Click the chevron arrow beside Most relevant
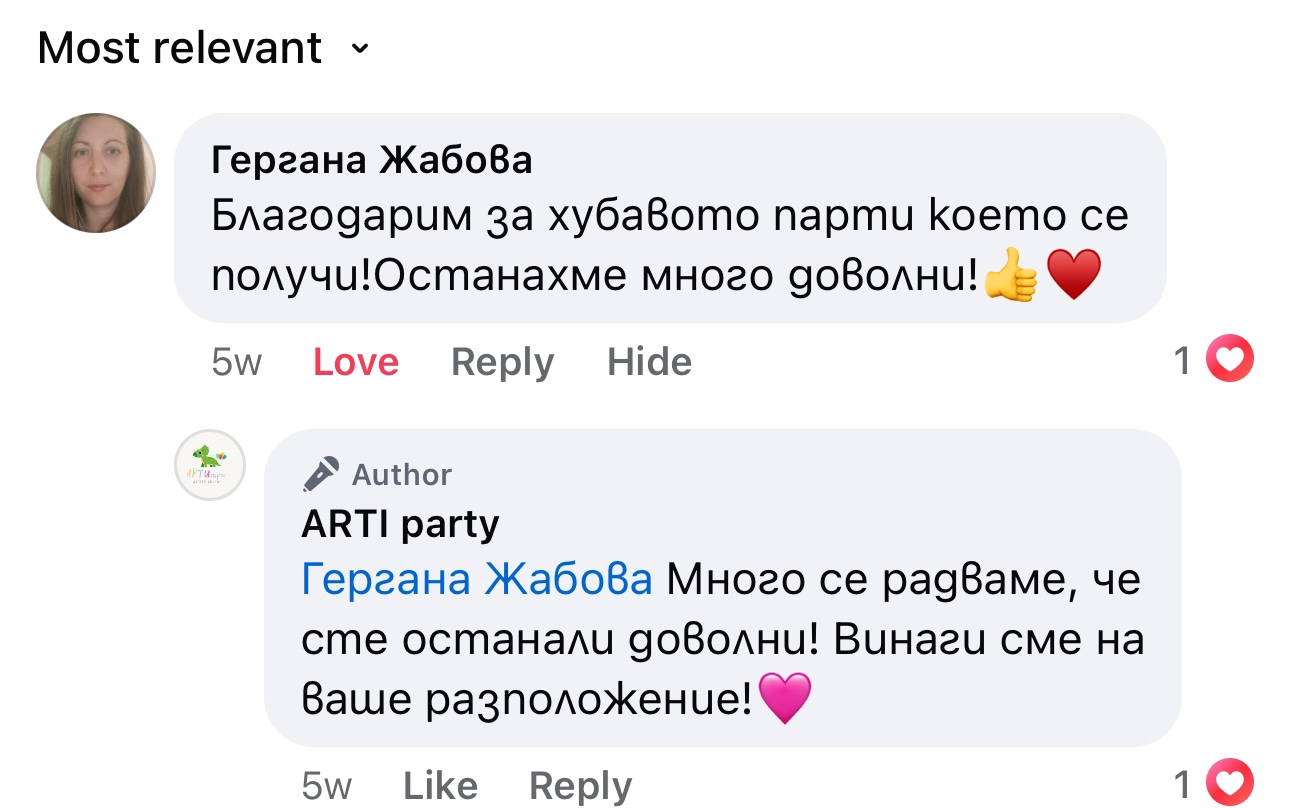 click(361, 49)
